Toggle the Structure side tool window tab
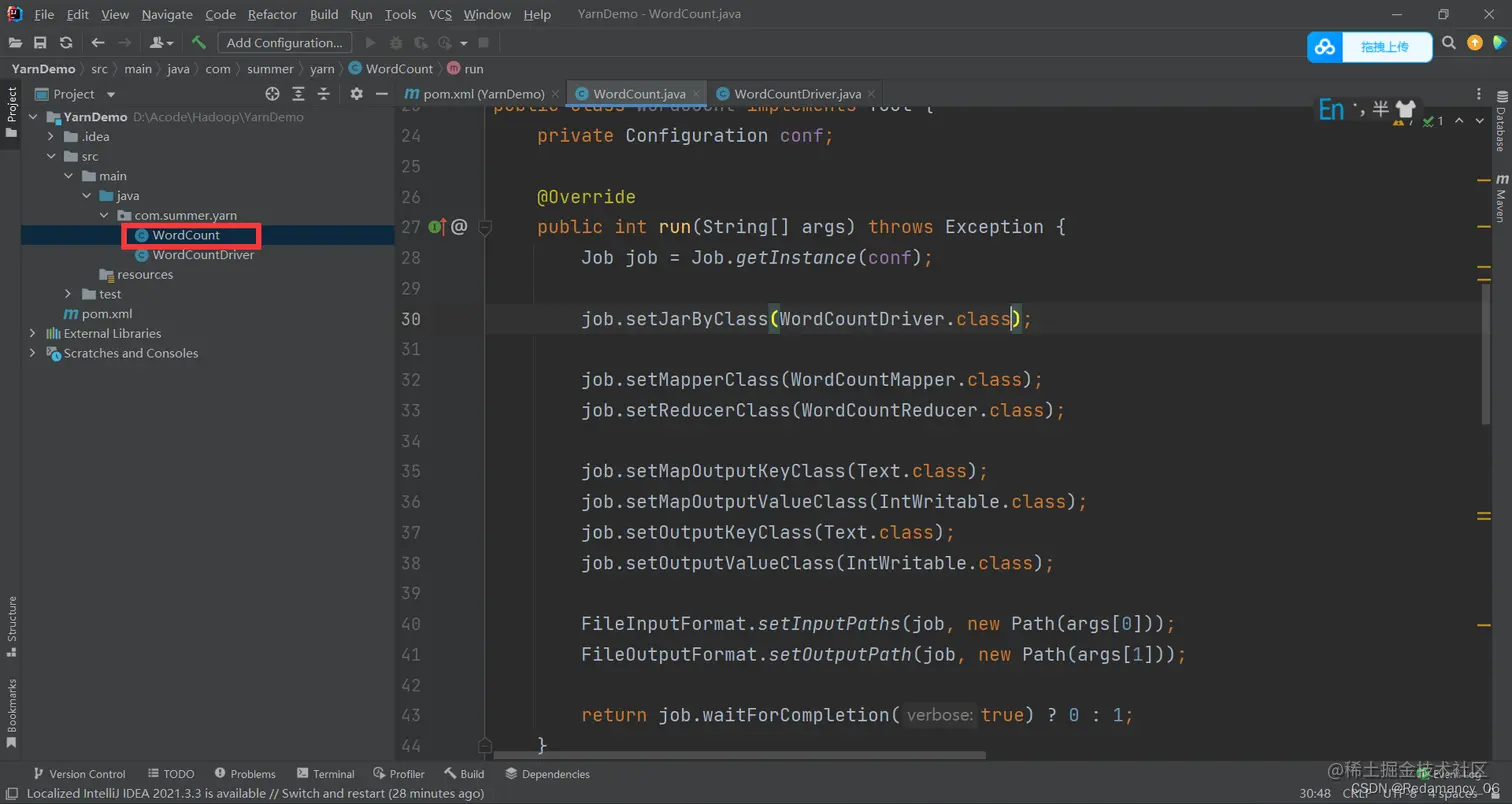The image size is (1512, 804). point(11,627)
